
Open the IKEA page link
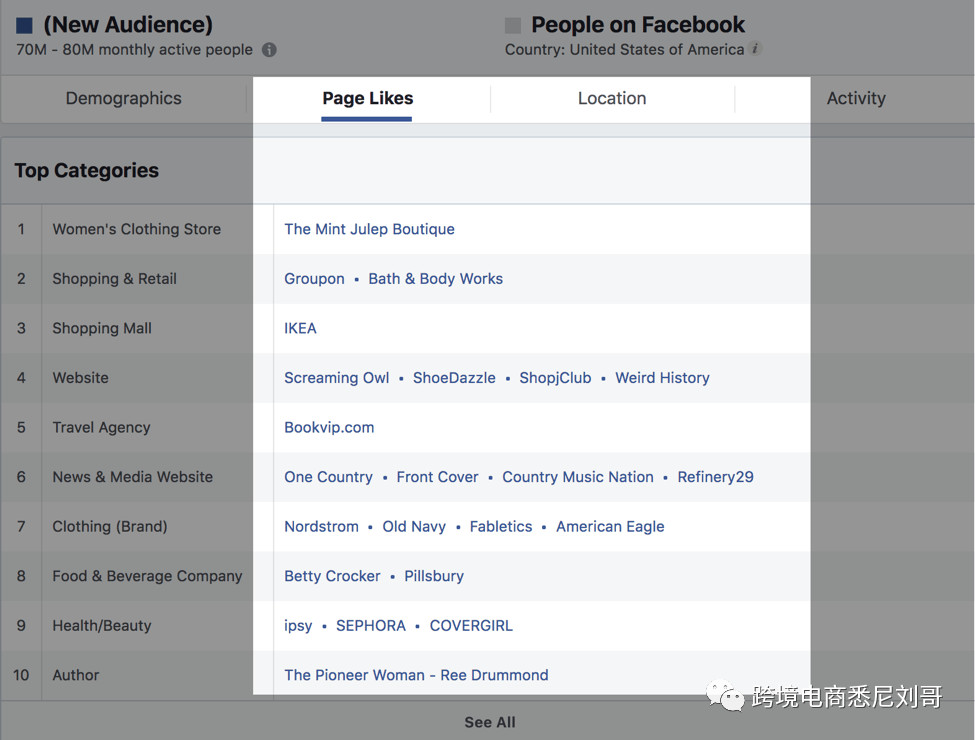(300, 327)
